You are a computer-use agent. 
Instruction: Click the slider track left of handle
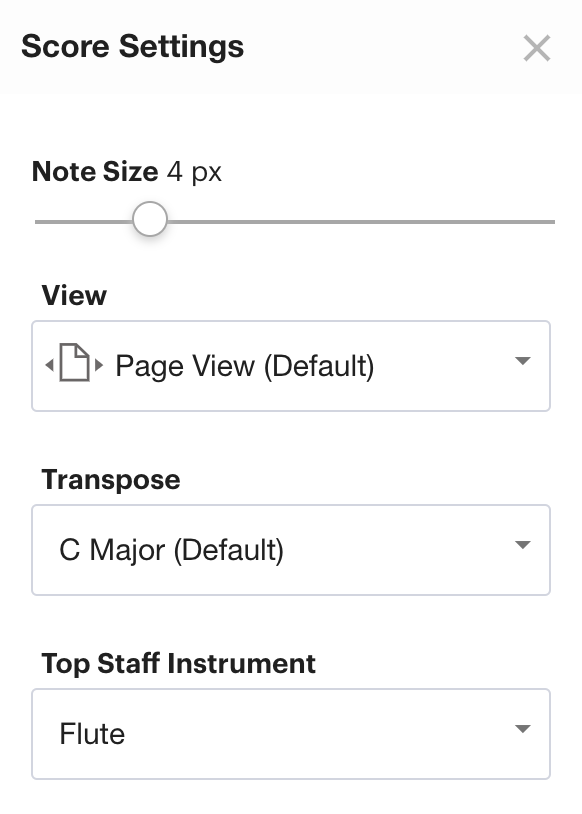[84, 222]
